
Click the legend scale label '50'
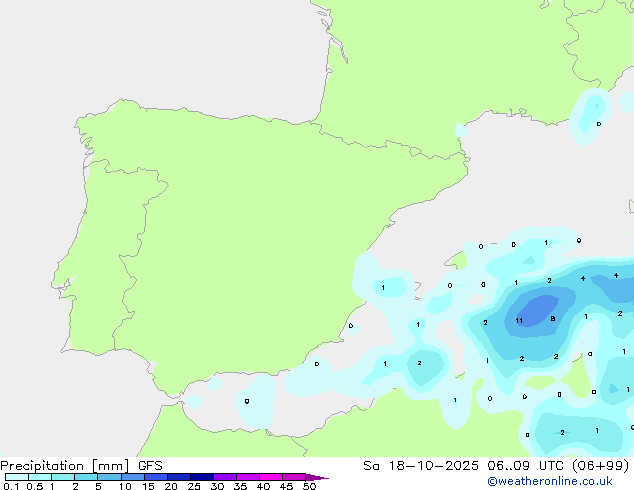point(309,486)
